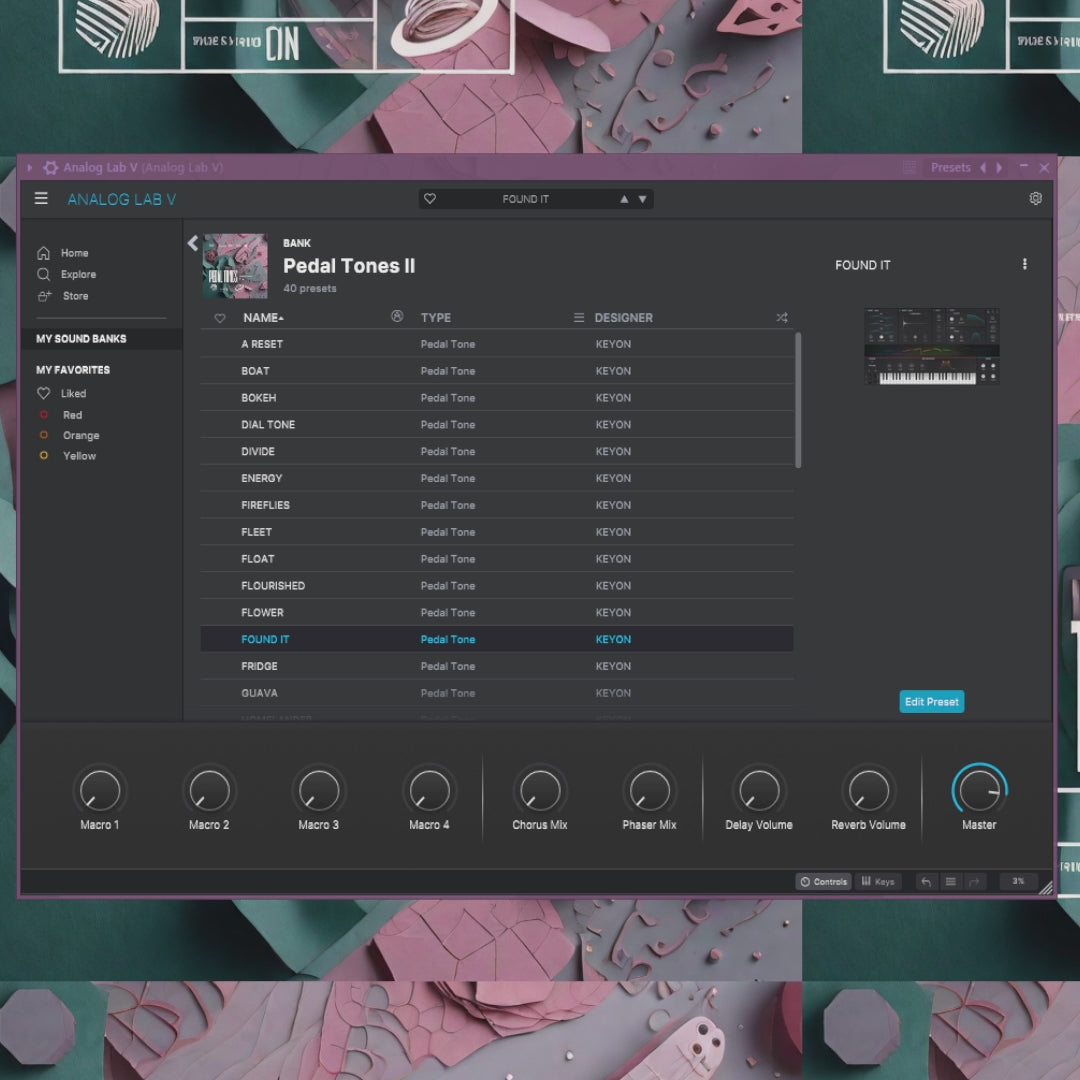Open the three-dot preset options menu
Screen dimensions: 1080x1080
click(1024, 264)
